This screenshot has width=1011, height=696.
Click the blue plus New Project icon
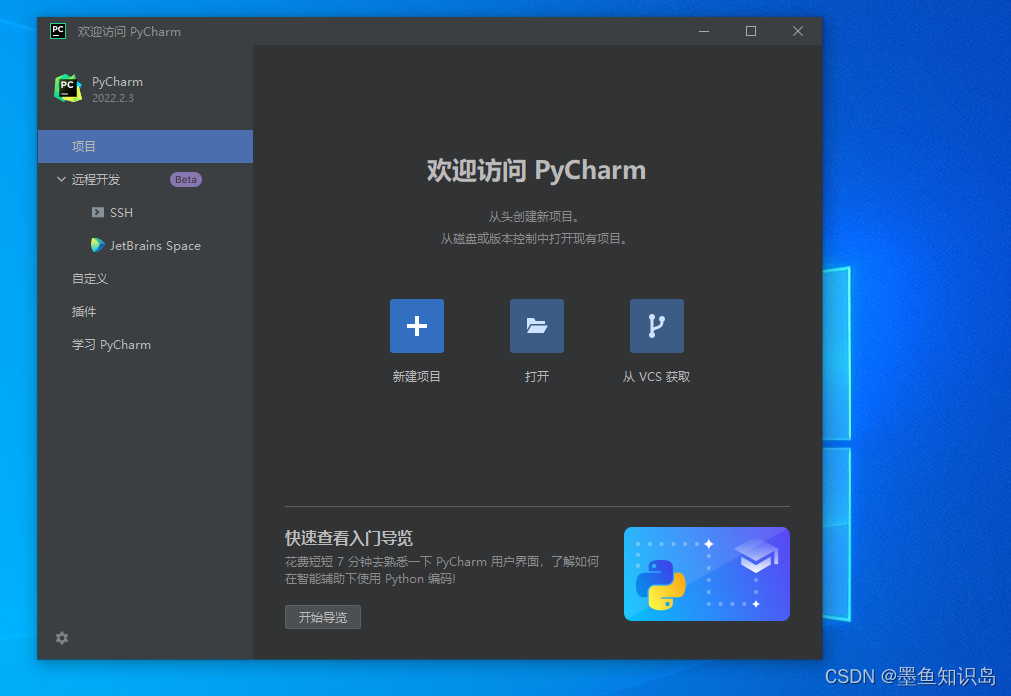417,326
